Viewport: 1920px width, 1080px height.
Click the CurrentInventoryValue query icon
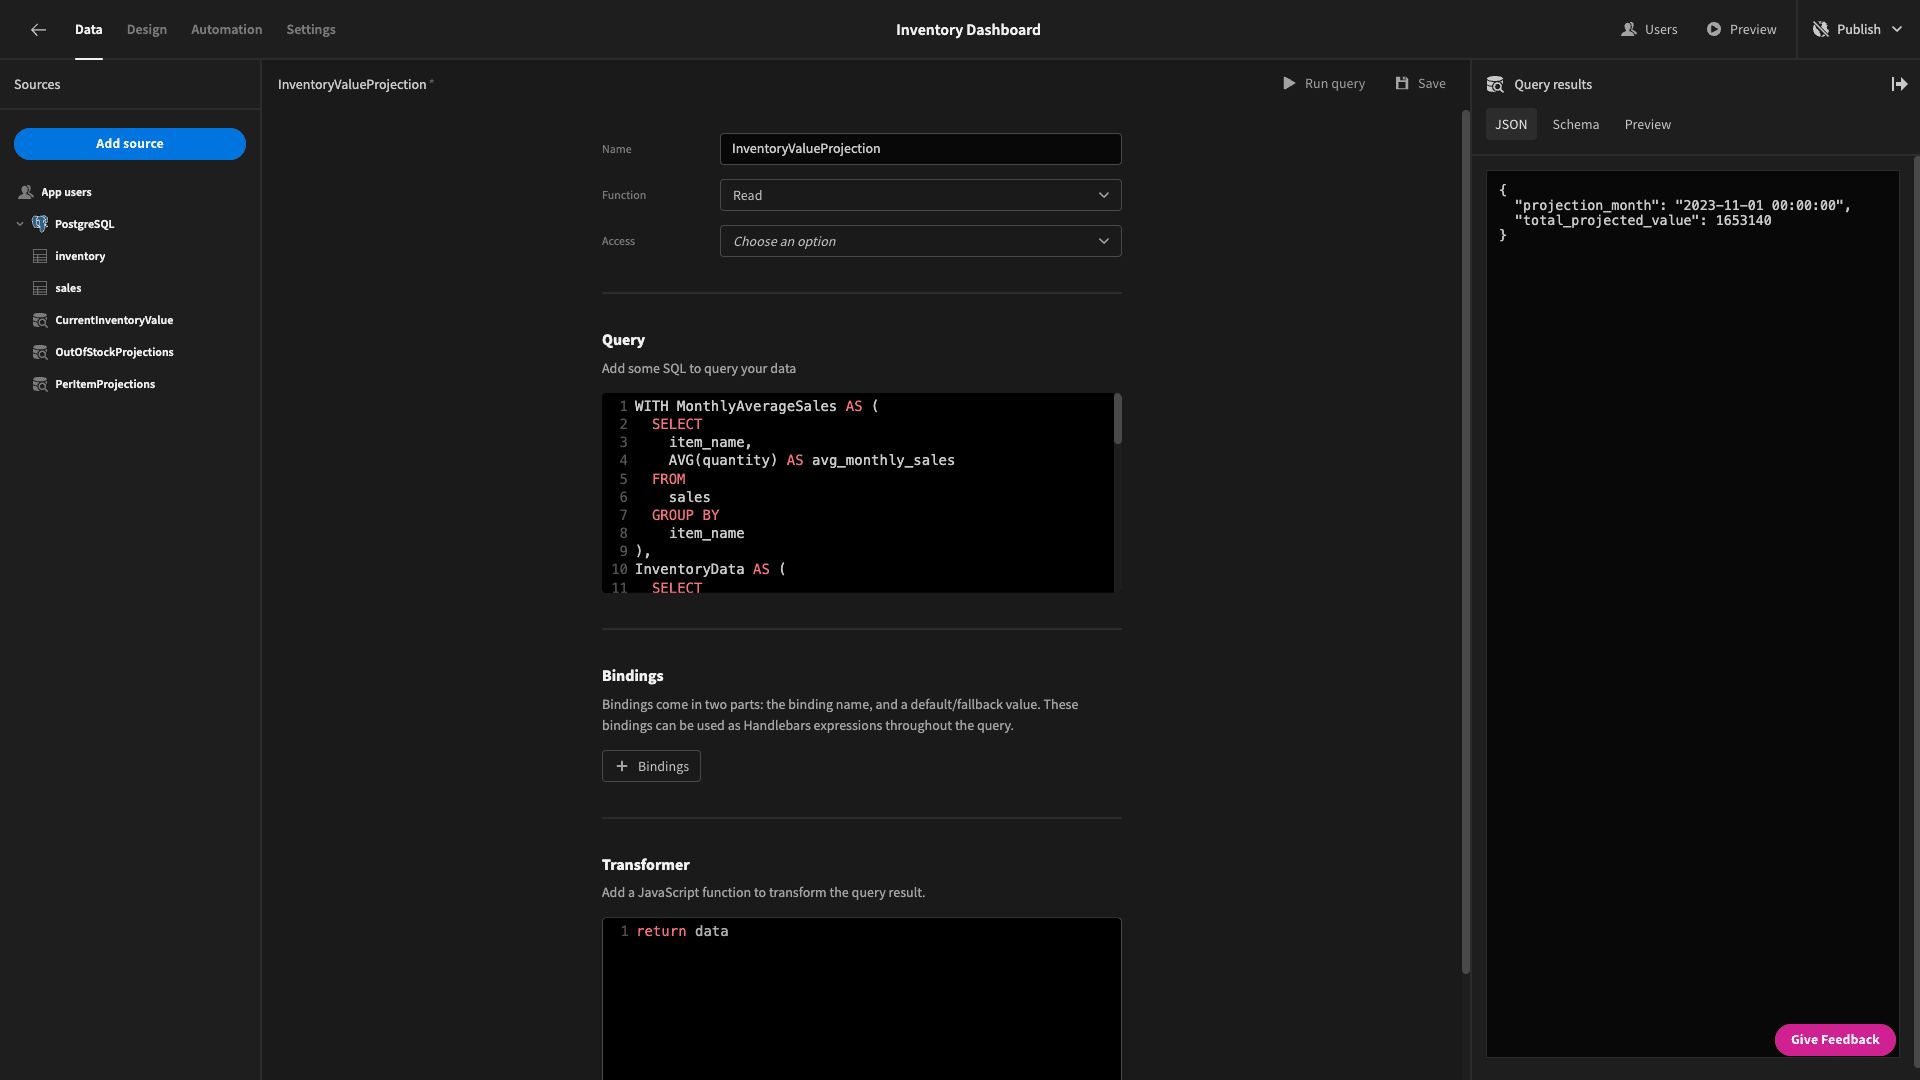40,320
